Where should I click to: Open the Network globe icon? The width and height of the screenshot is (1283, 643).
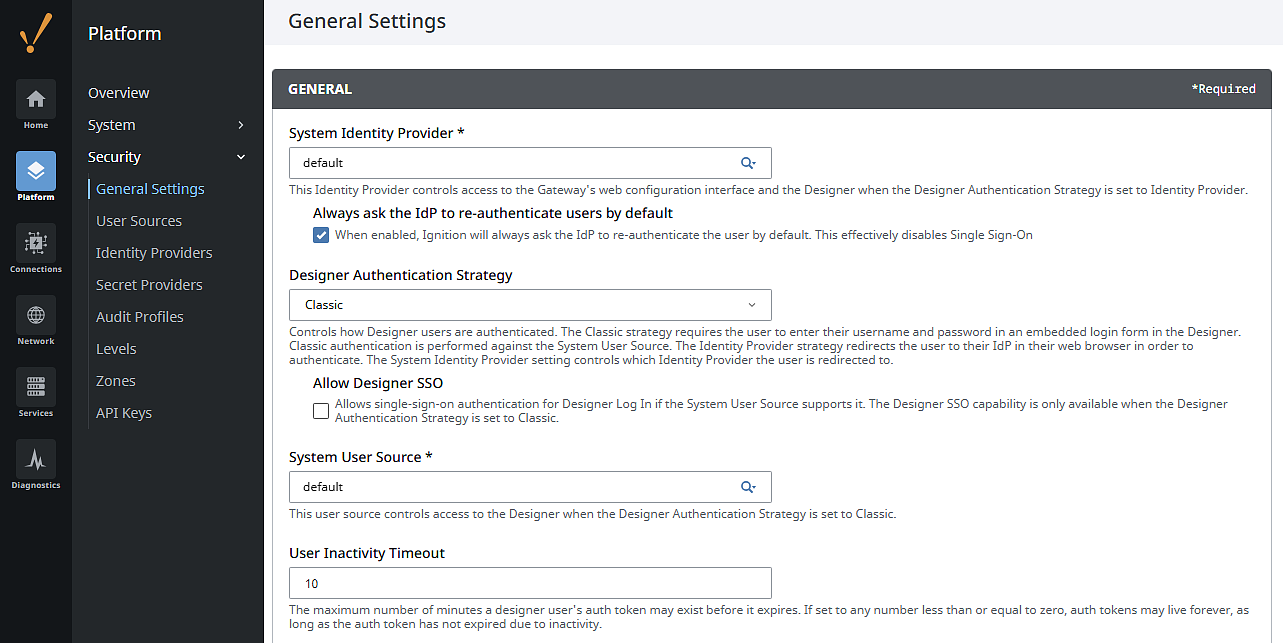coord(36,315)
